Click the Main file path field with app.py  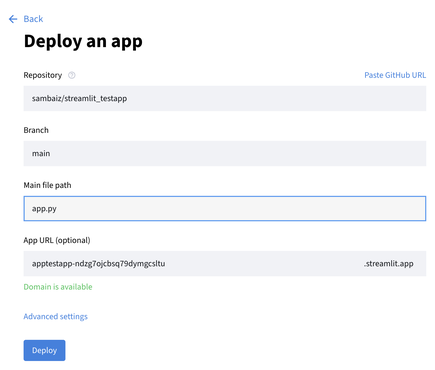pyautogui.click(x=225, y=209)
